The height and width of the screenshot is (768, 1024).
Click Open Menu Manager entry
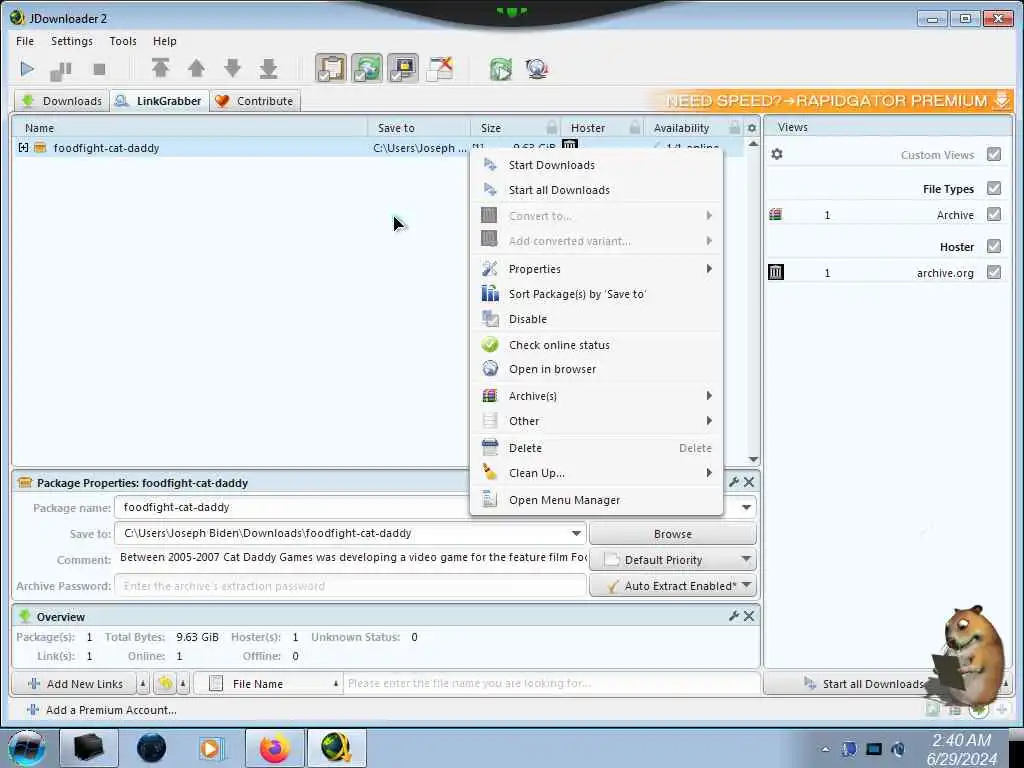(596, 500)
